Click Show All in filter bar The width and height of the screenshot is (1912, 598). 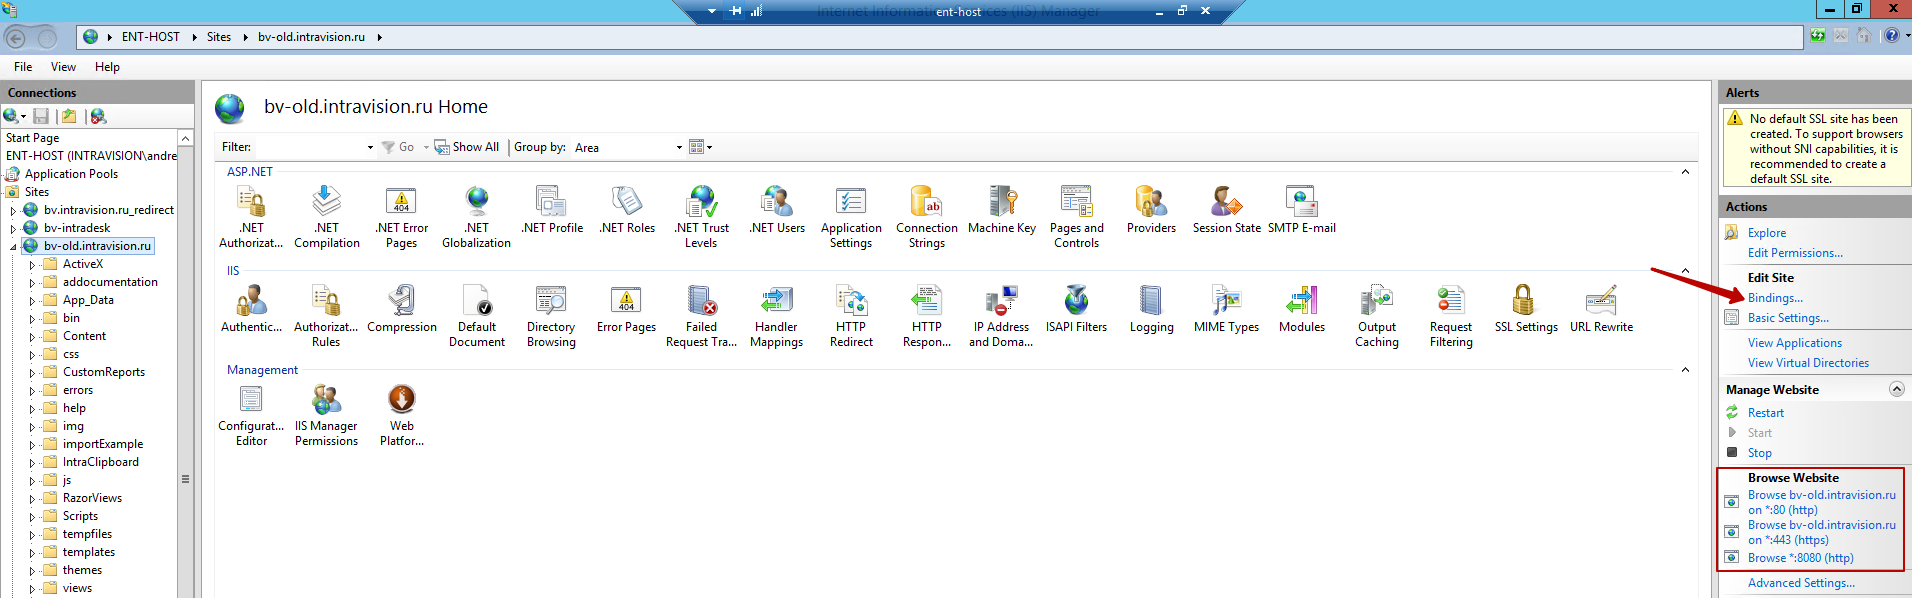click(466, 147)
